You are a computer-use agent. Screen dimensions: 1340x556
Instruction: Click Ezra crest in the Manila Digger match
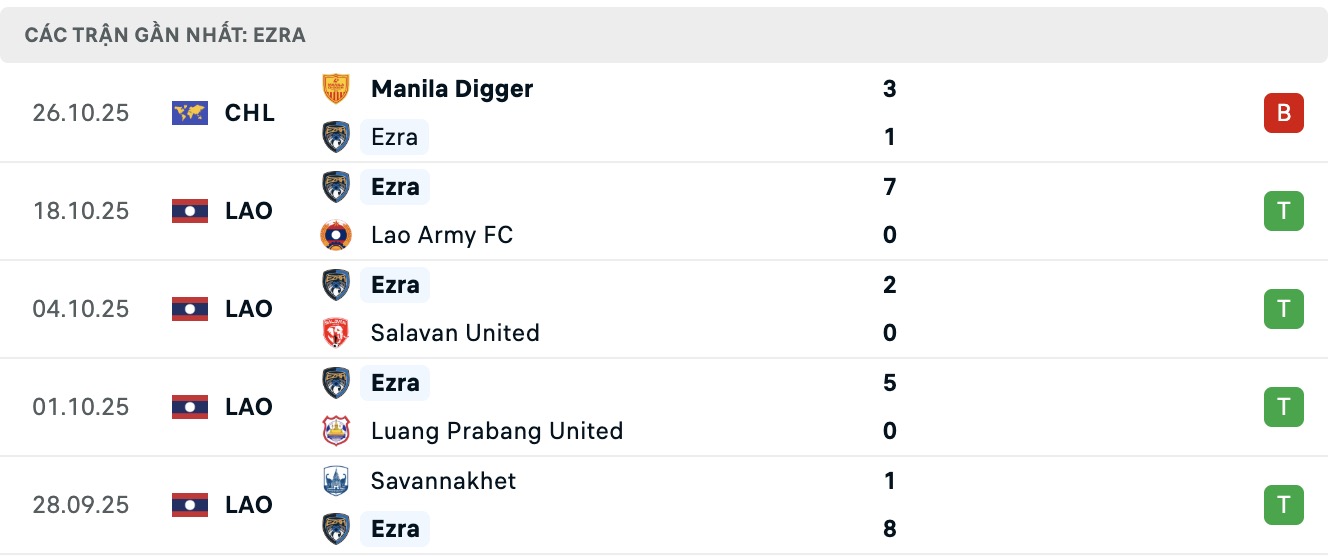336,137
